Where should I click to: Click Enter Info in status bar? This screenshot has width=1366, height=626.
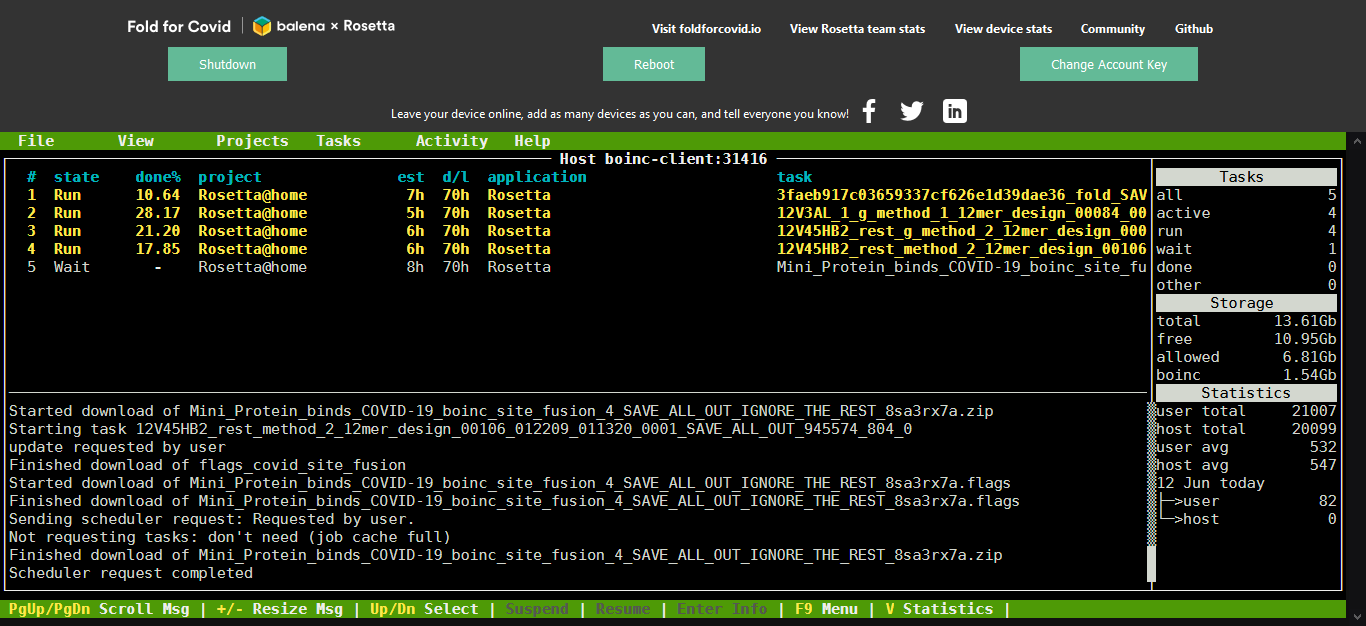(722, 609)
